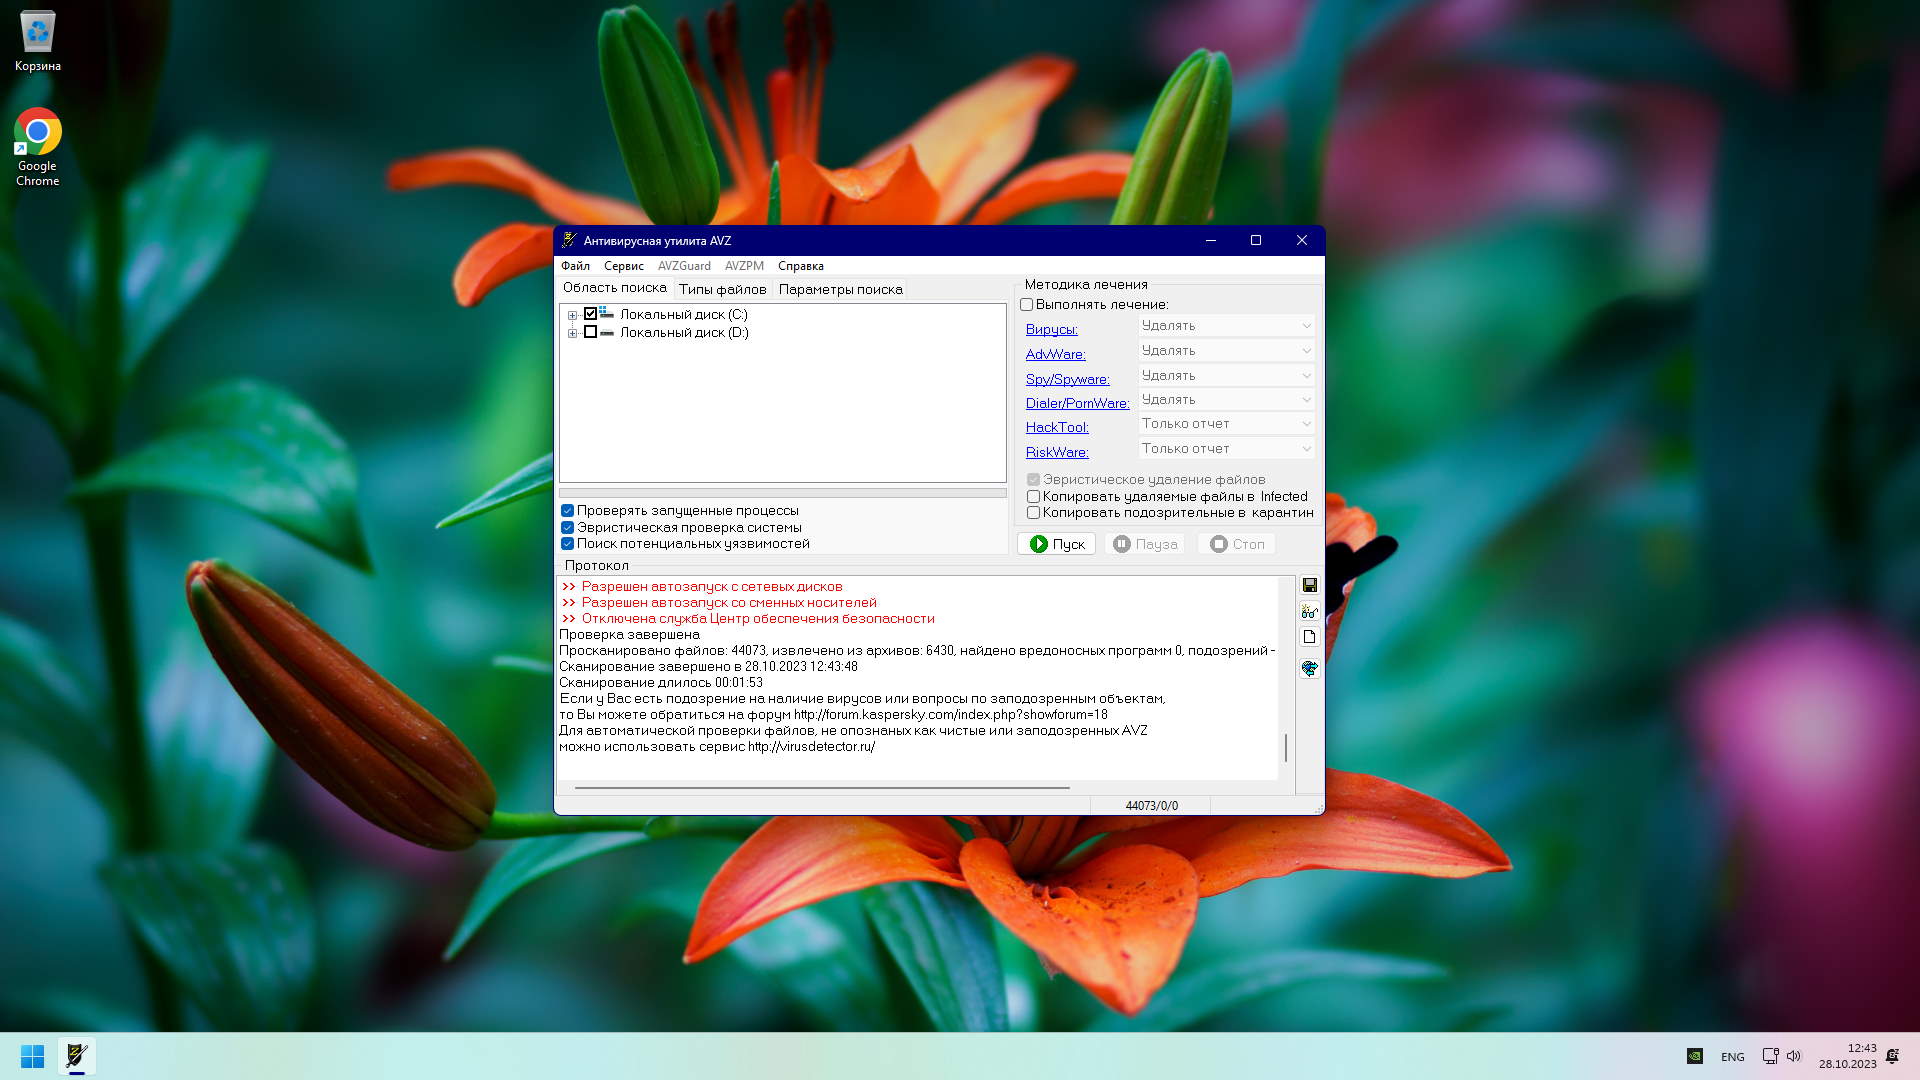Check the Локальный диск (D:) box
1920x1080 pixels.
591,332
